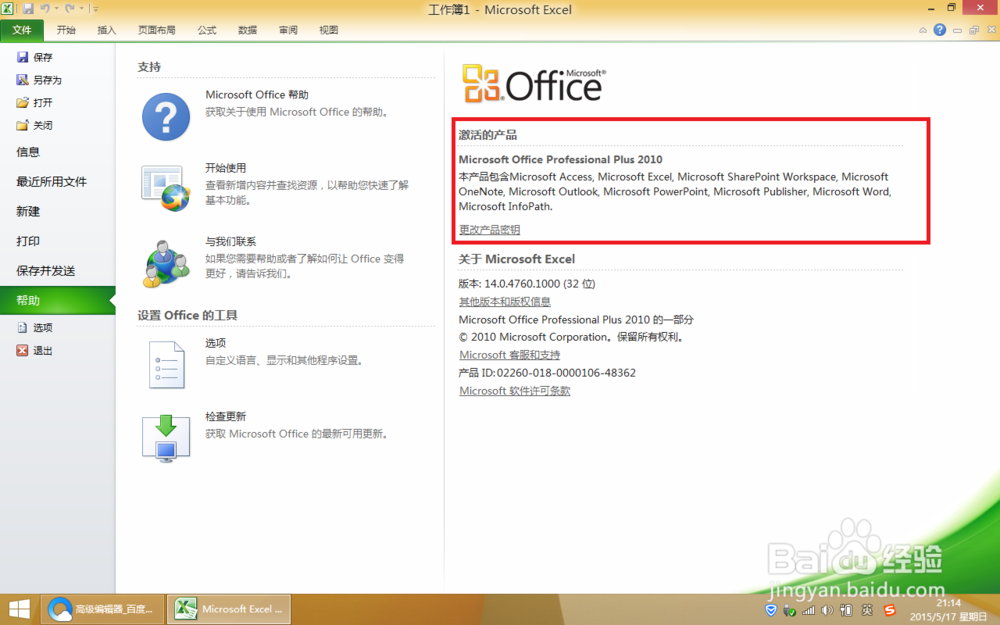Click the Undo arrow in title bar
1000x625 pixels.
click(x=45, y=9)
